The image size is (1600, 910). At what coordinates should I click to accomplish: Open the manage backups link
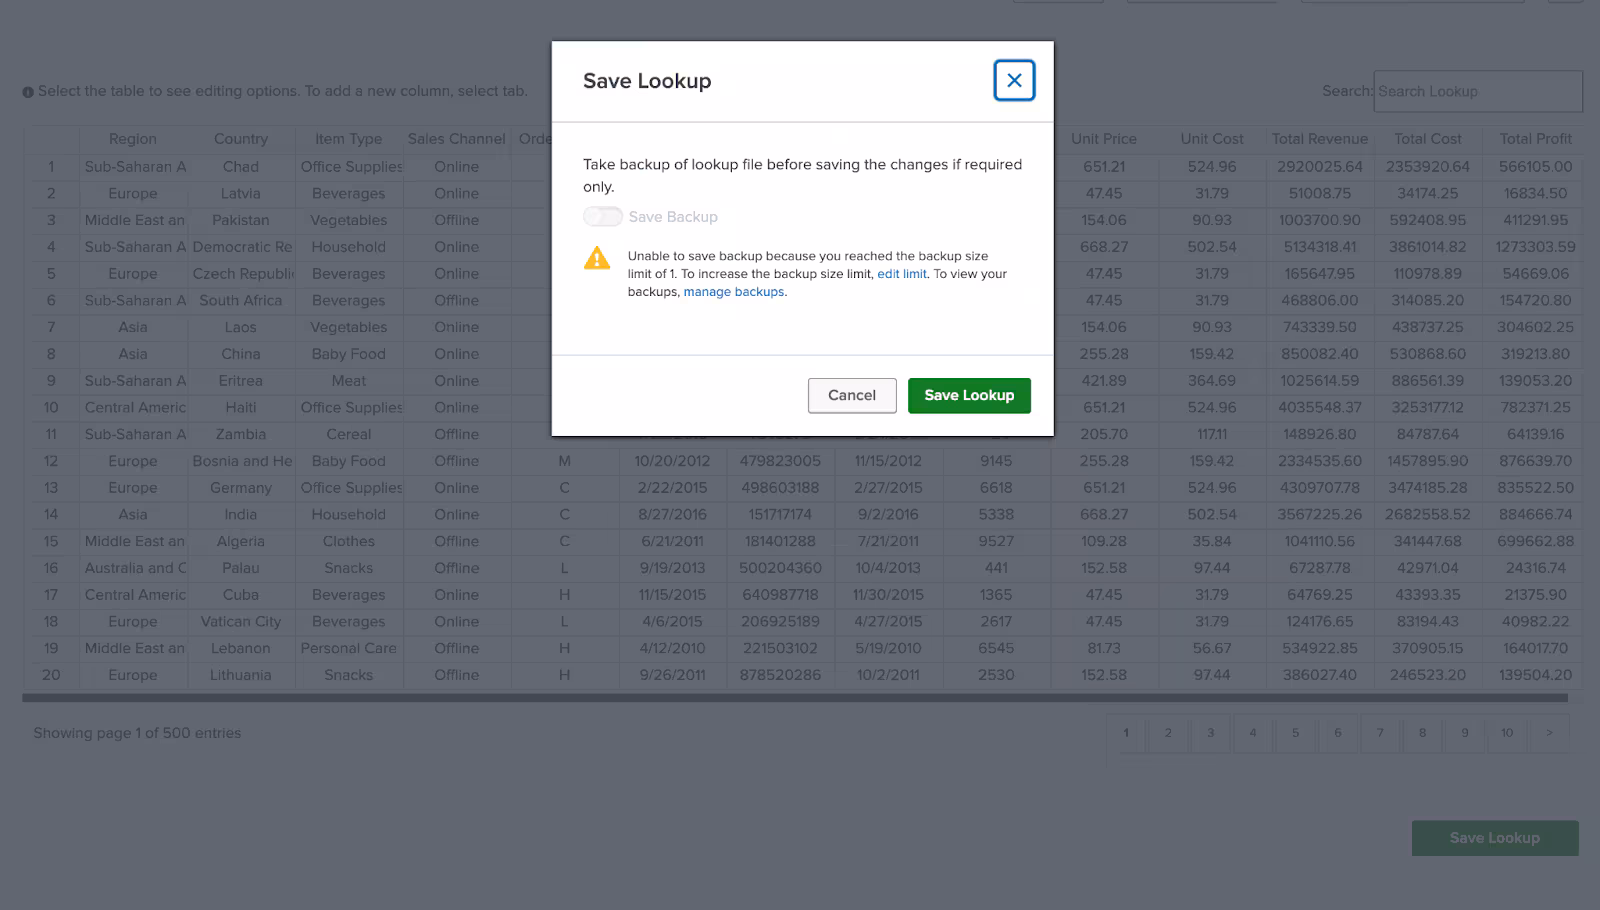click(733, 292)
